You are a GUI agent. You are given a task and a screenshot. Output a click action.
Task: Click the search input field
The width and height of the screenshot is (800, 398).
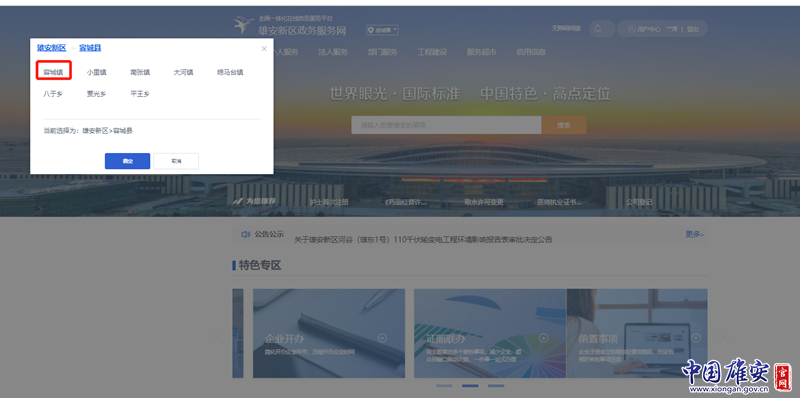[446, 125]
